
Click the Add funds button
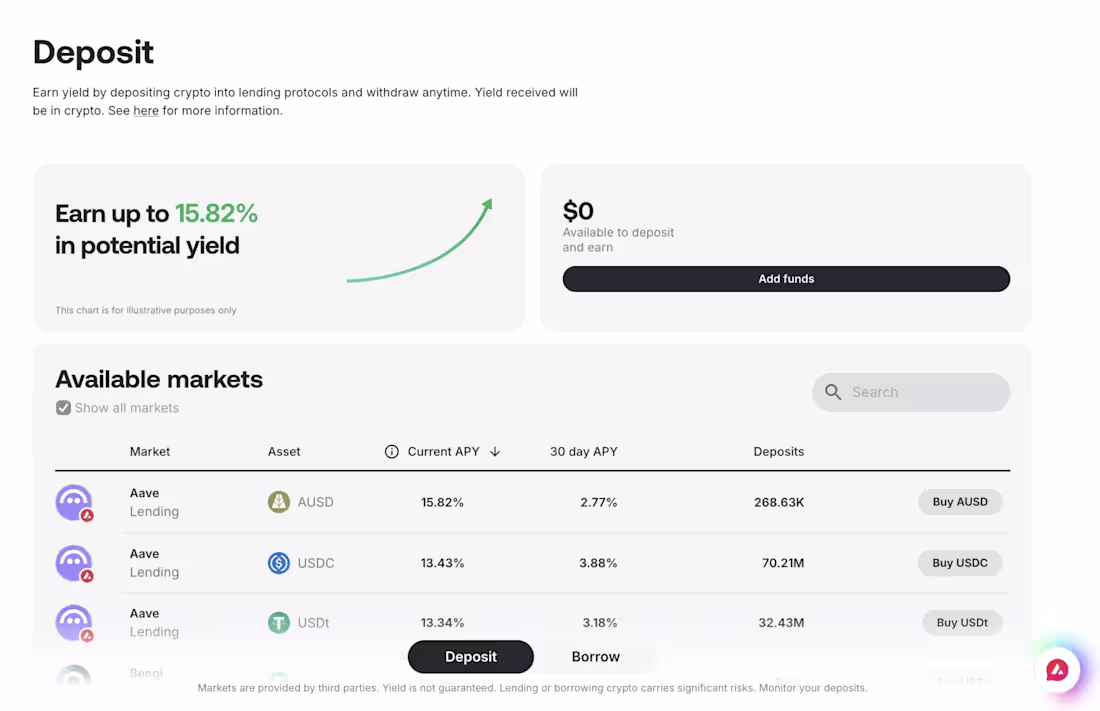[786, 279]
